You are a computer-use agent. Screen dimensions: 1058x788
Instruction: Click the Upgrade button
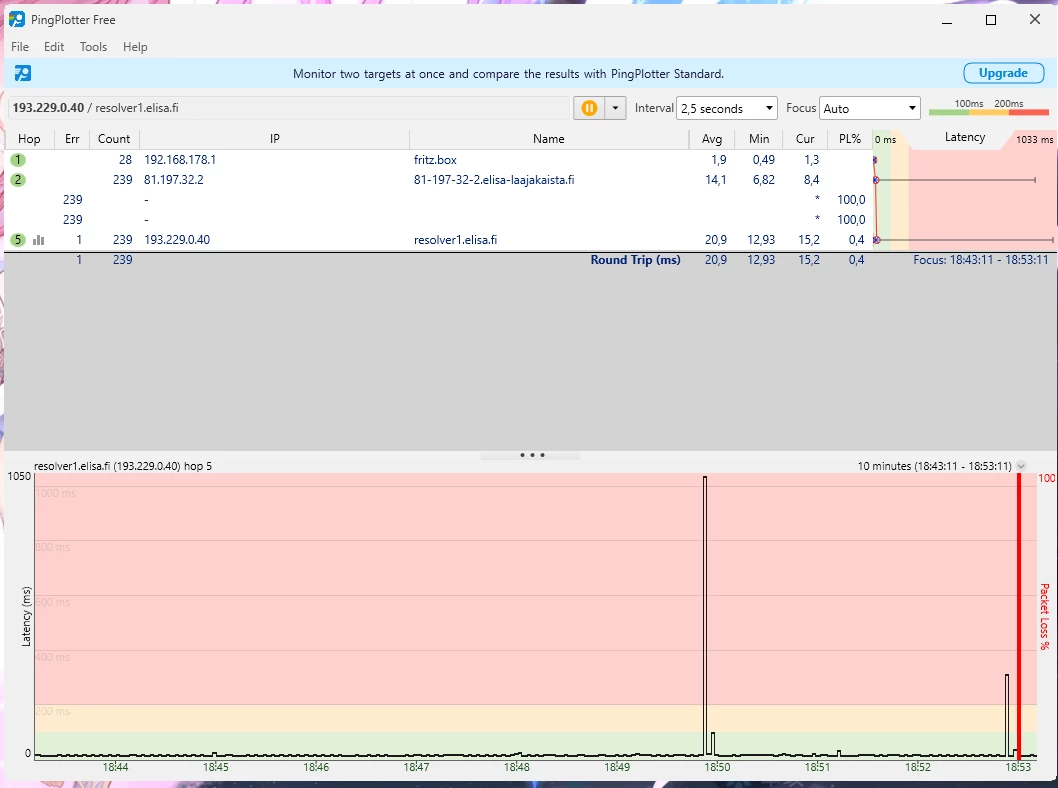pos(1003,73)
